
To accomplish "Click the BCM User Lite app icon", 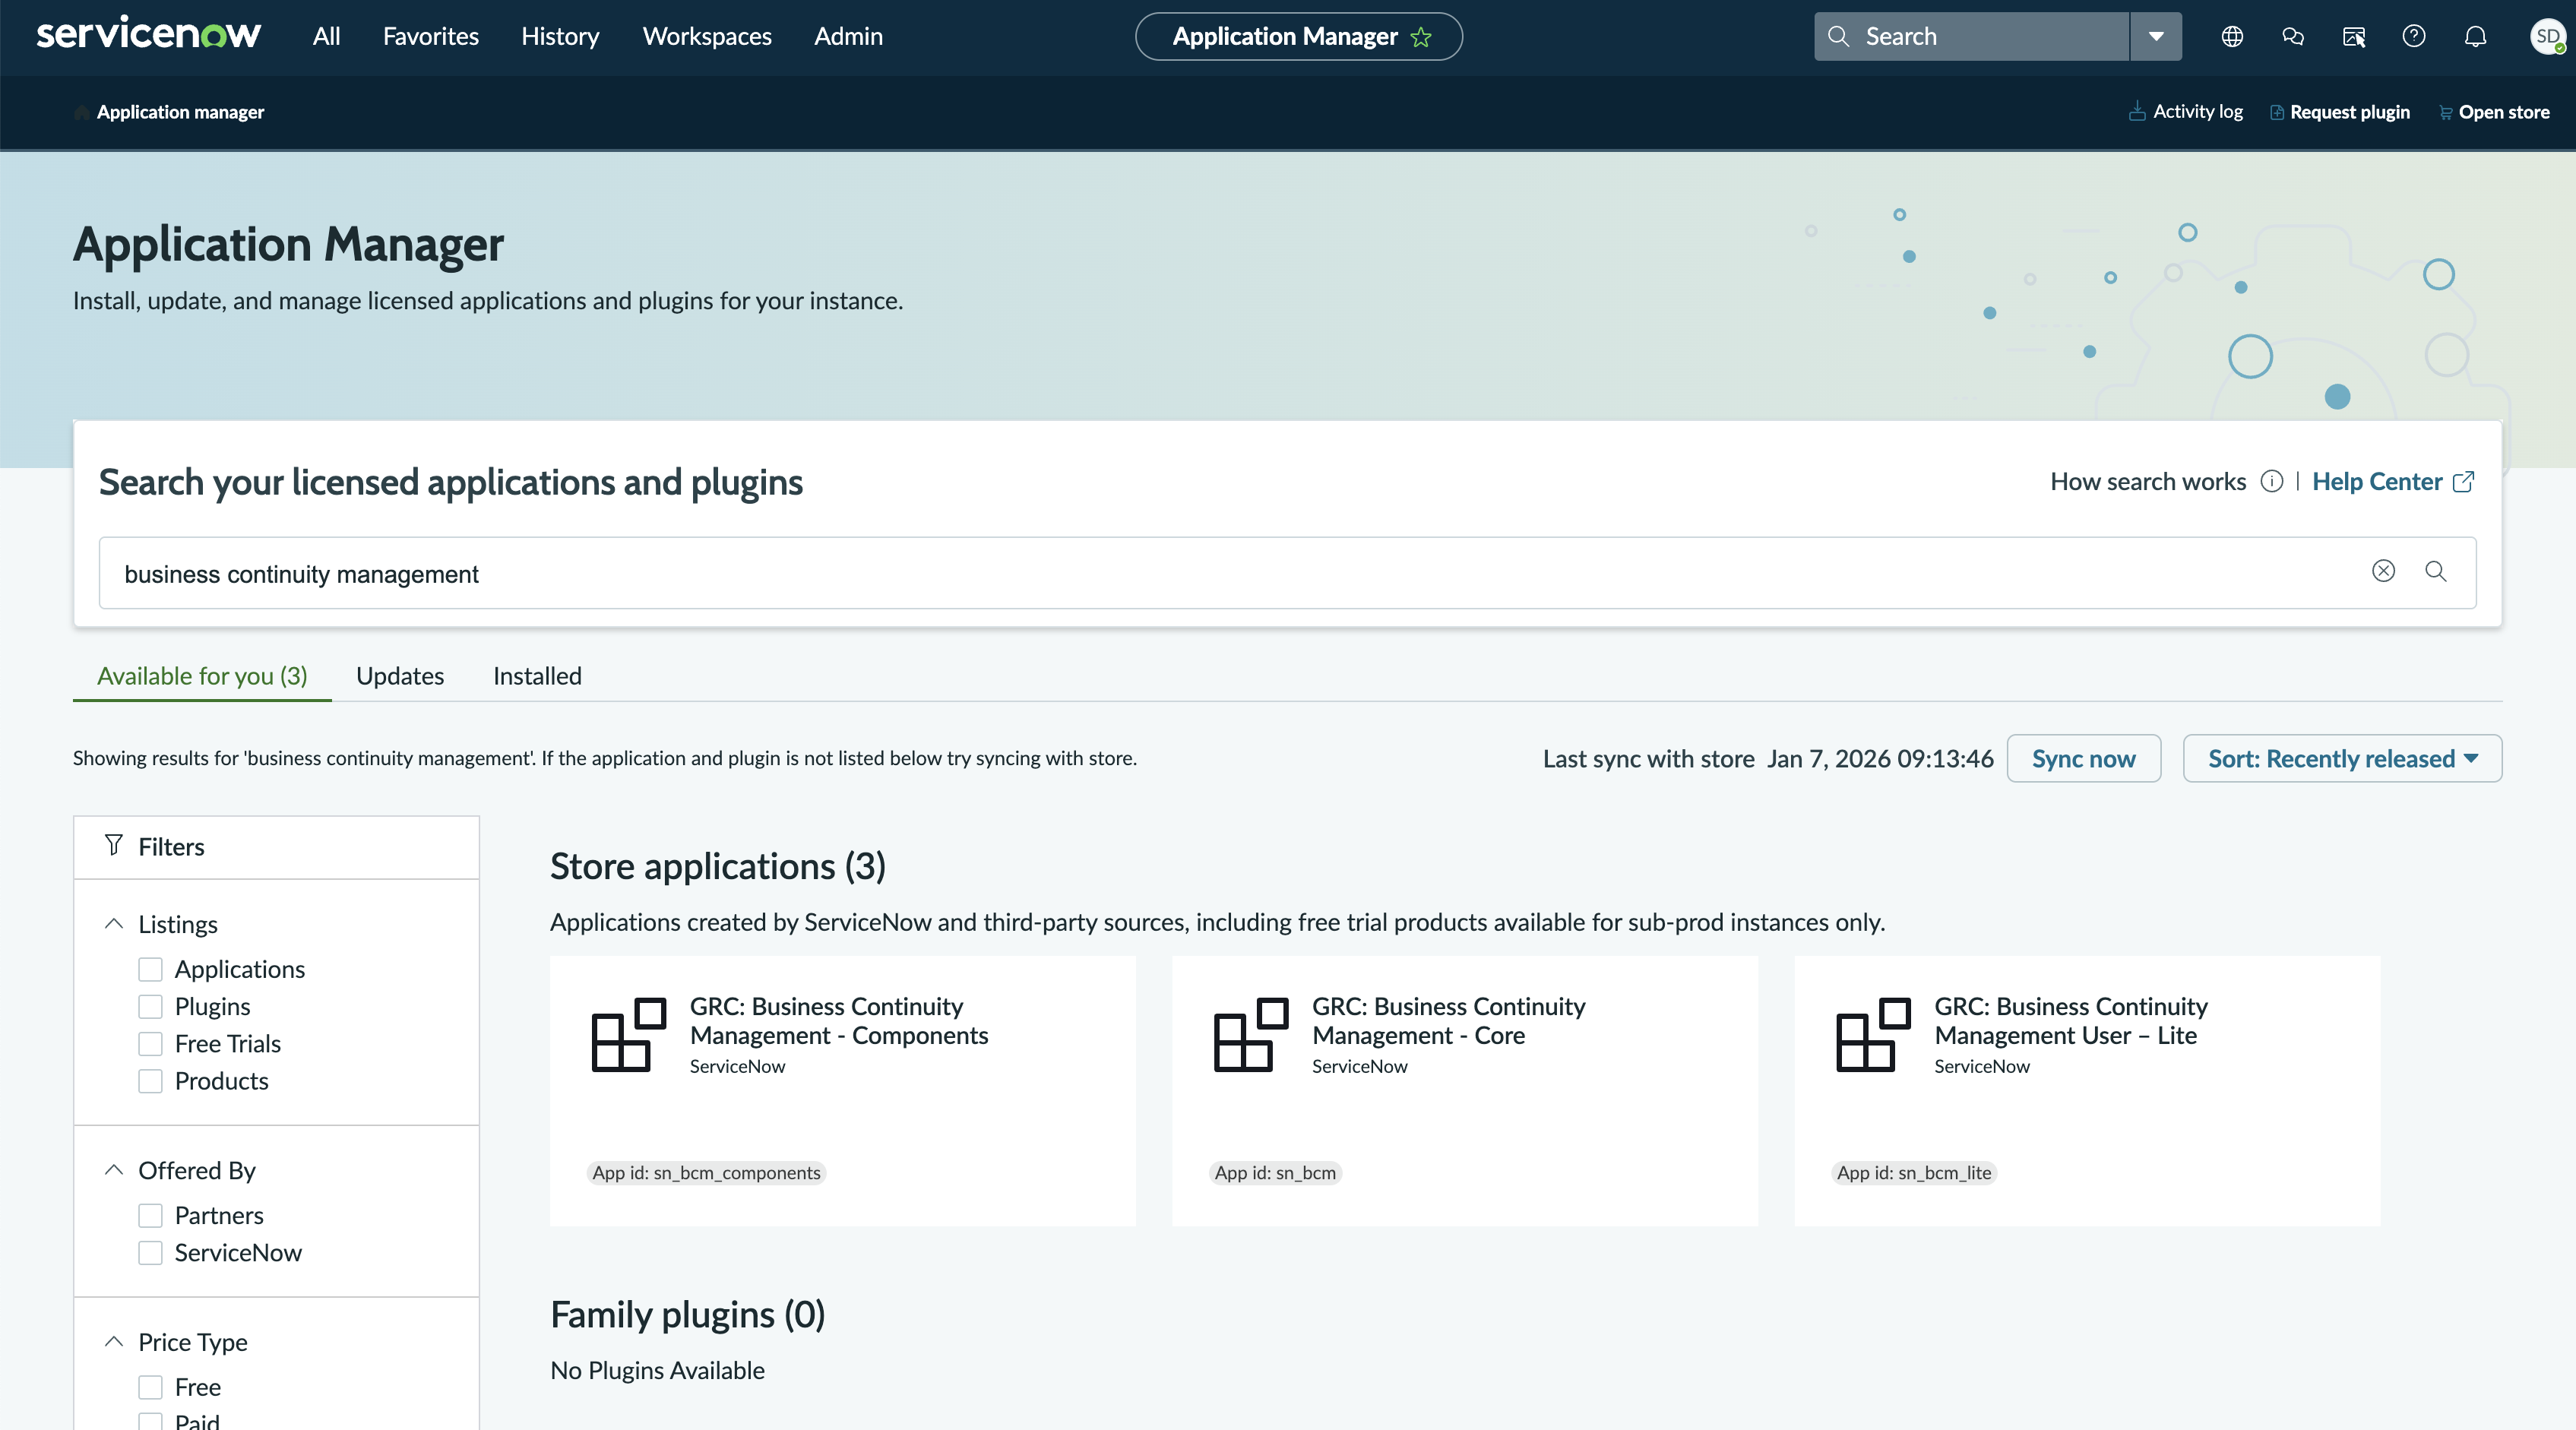I will tap(1873, 1034).
